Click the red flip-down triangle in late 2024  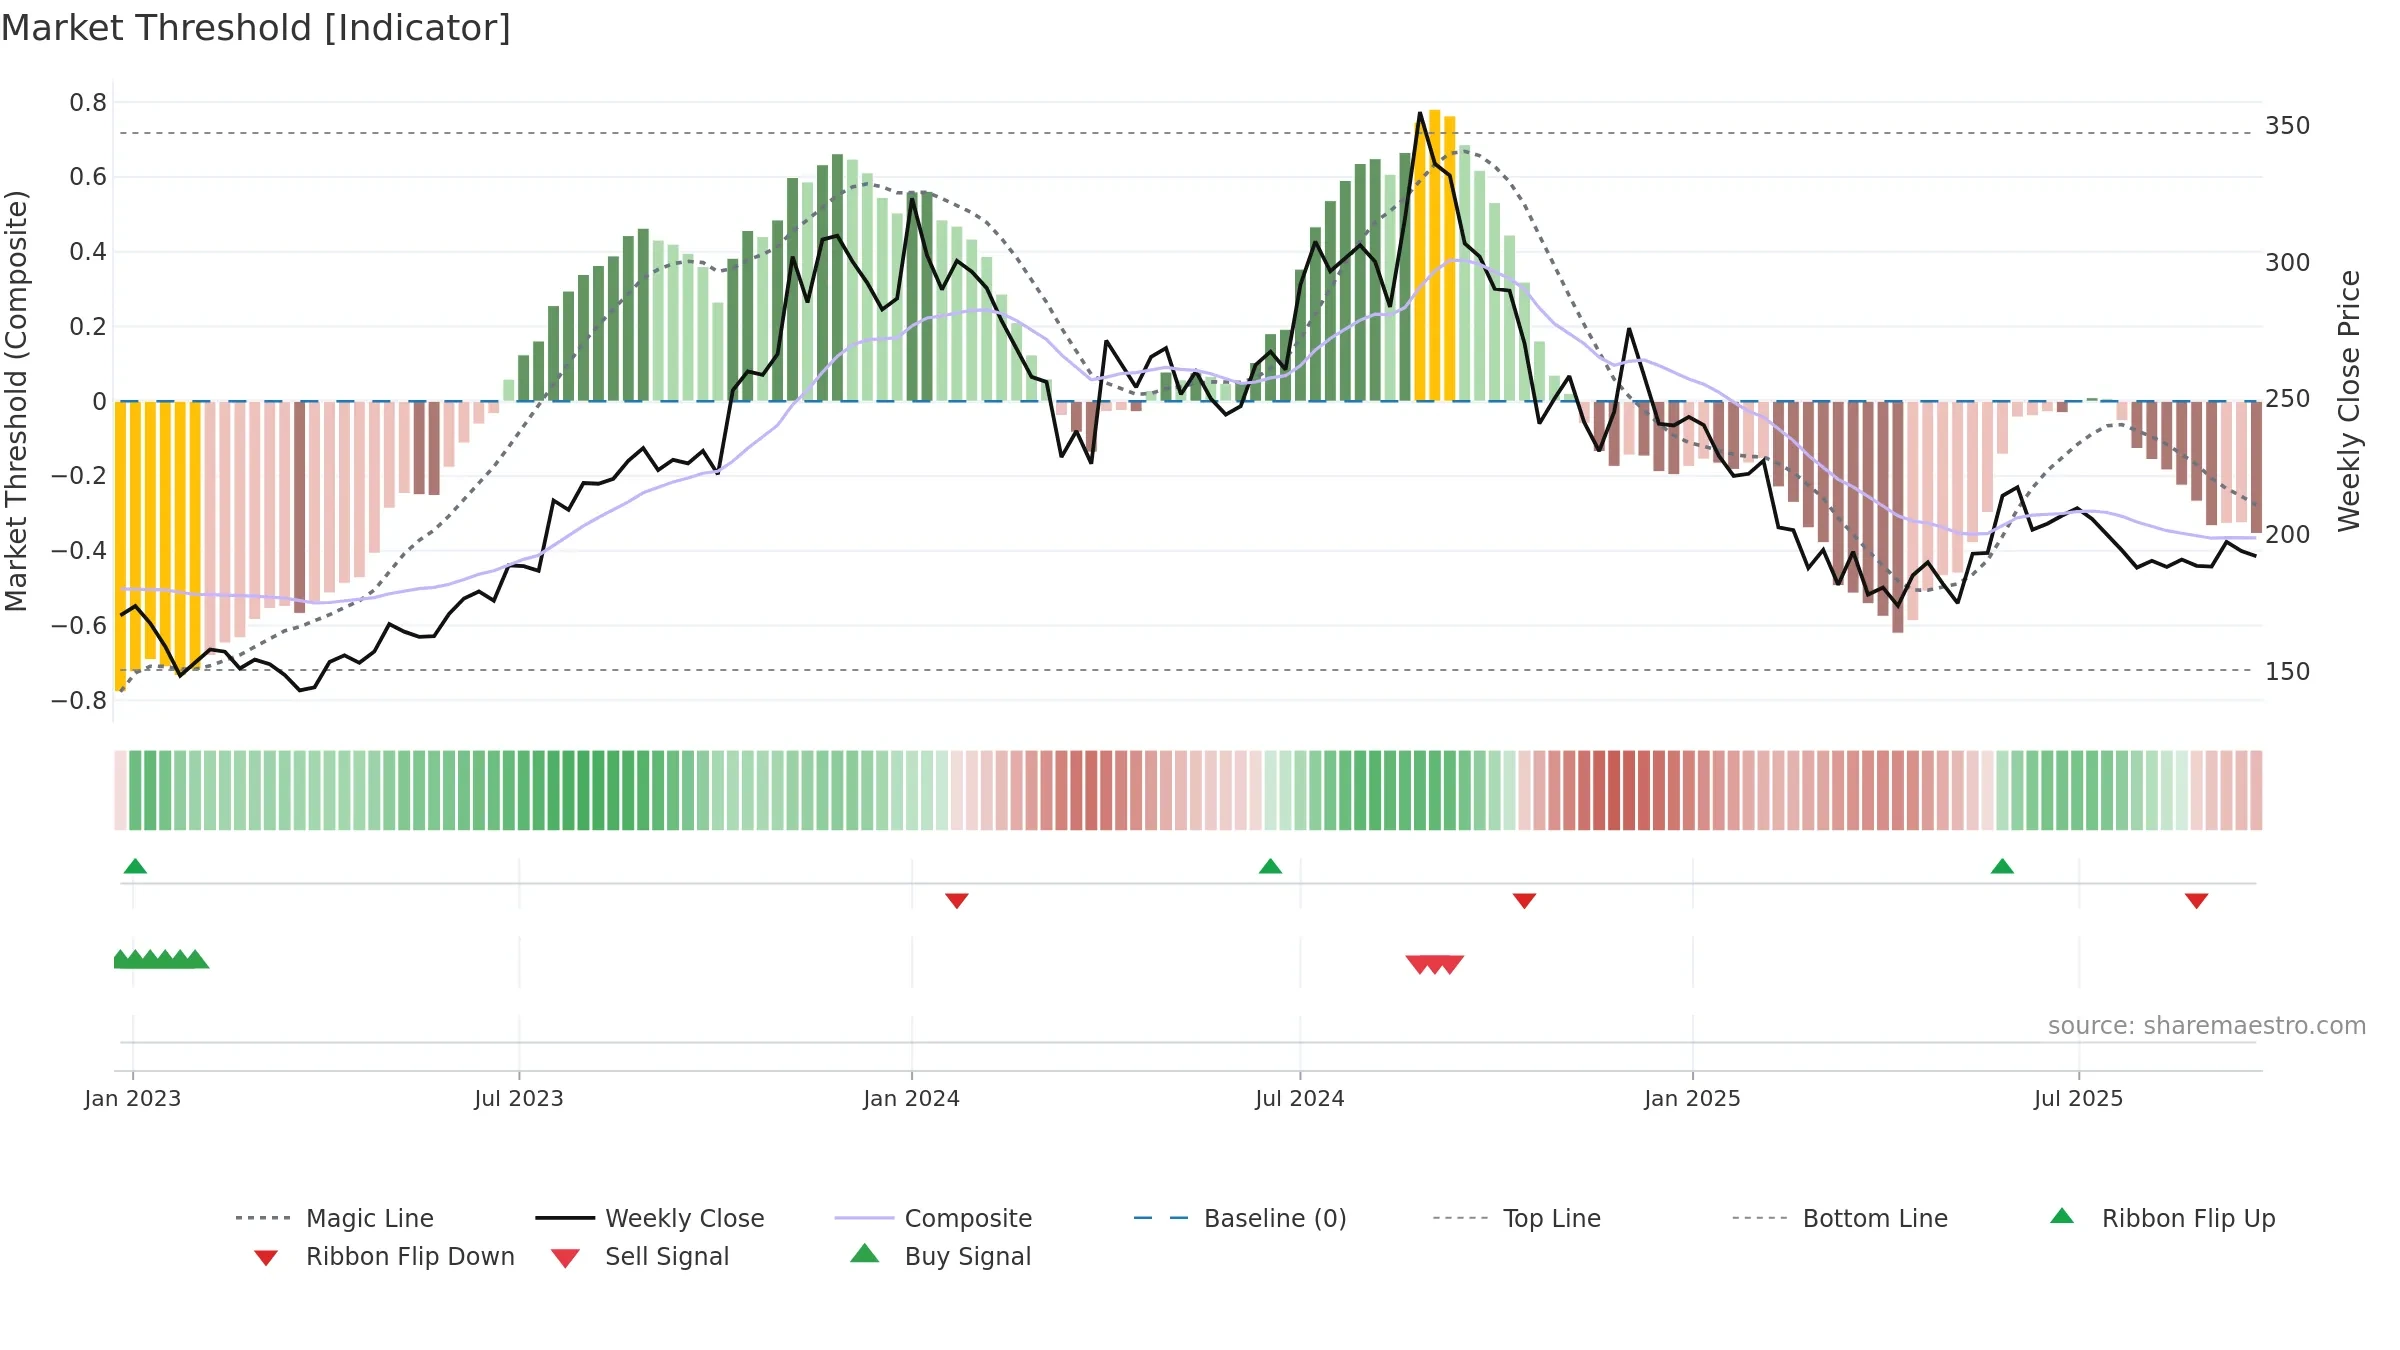[x=1524, y=901]
